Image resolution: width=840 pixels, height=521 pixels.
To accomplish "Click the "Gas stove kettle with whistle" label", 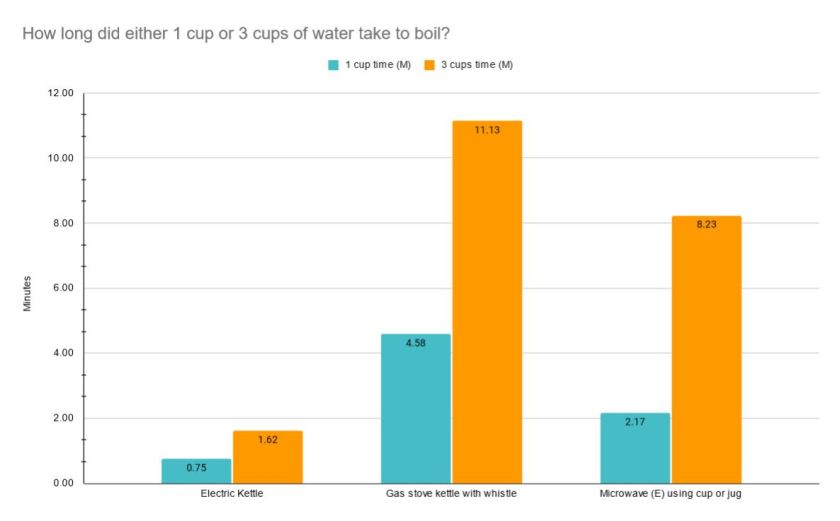I will tap(452, 495).
